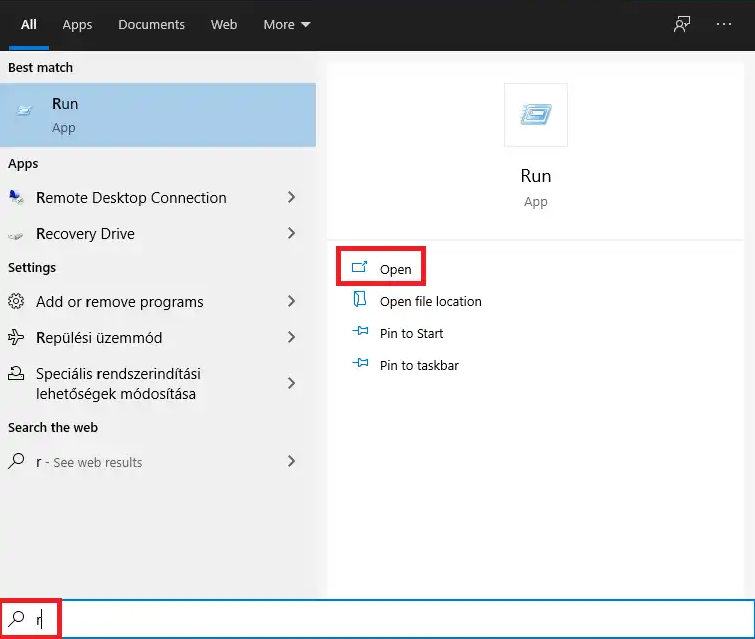755x639 pixels.
Task: Click the large Run app thumbnail
Action: pos(535,115)
